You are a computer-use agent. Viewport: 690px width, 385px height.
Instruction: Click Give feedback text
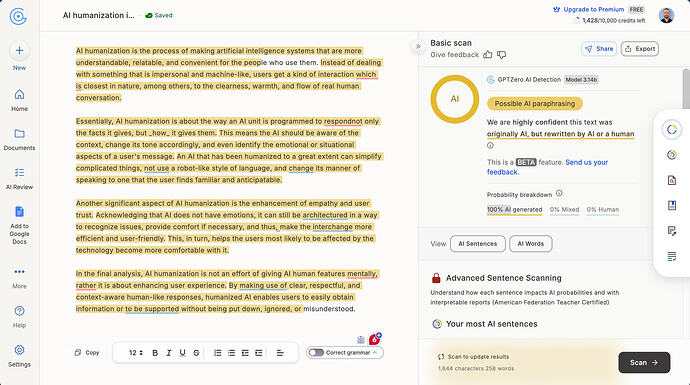pos(454,55)
